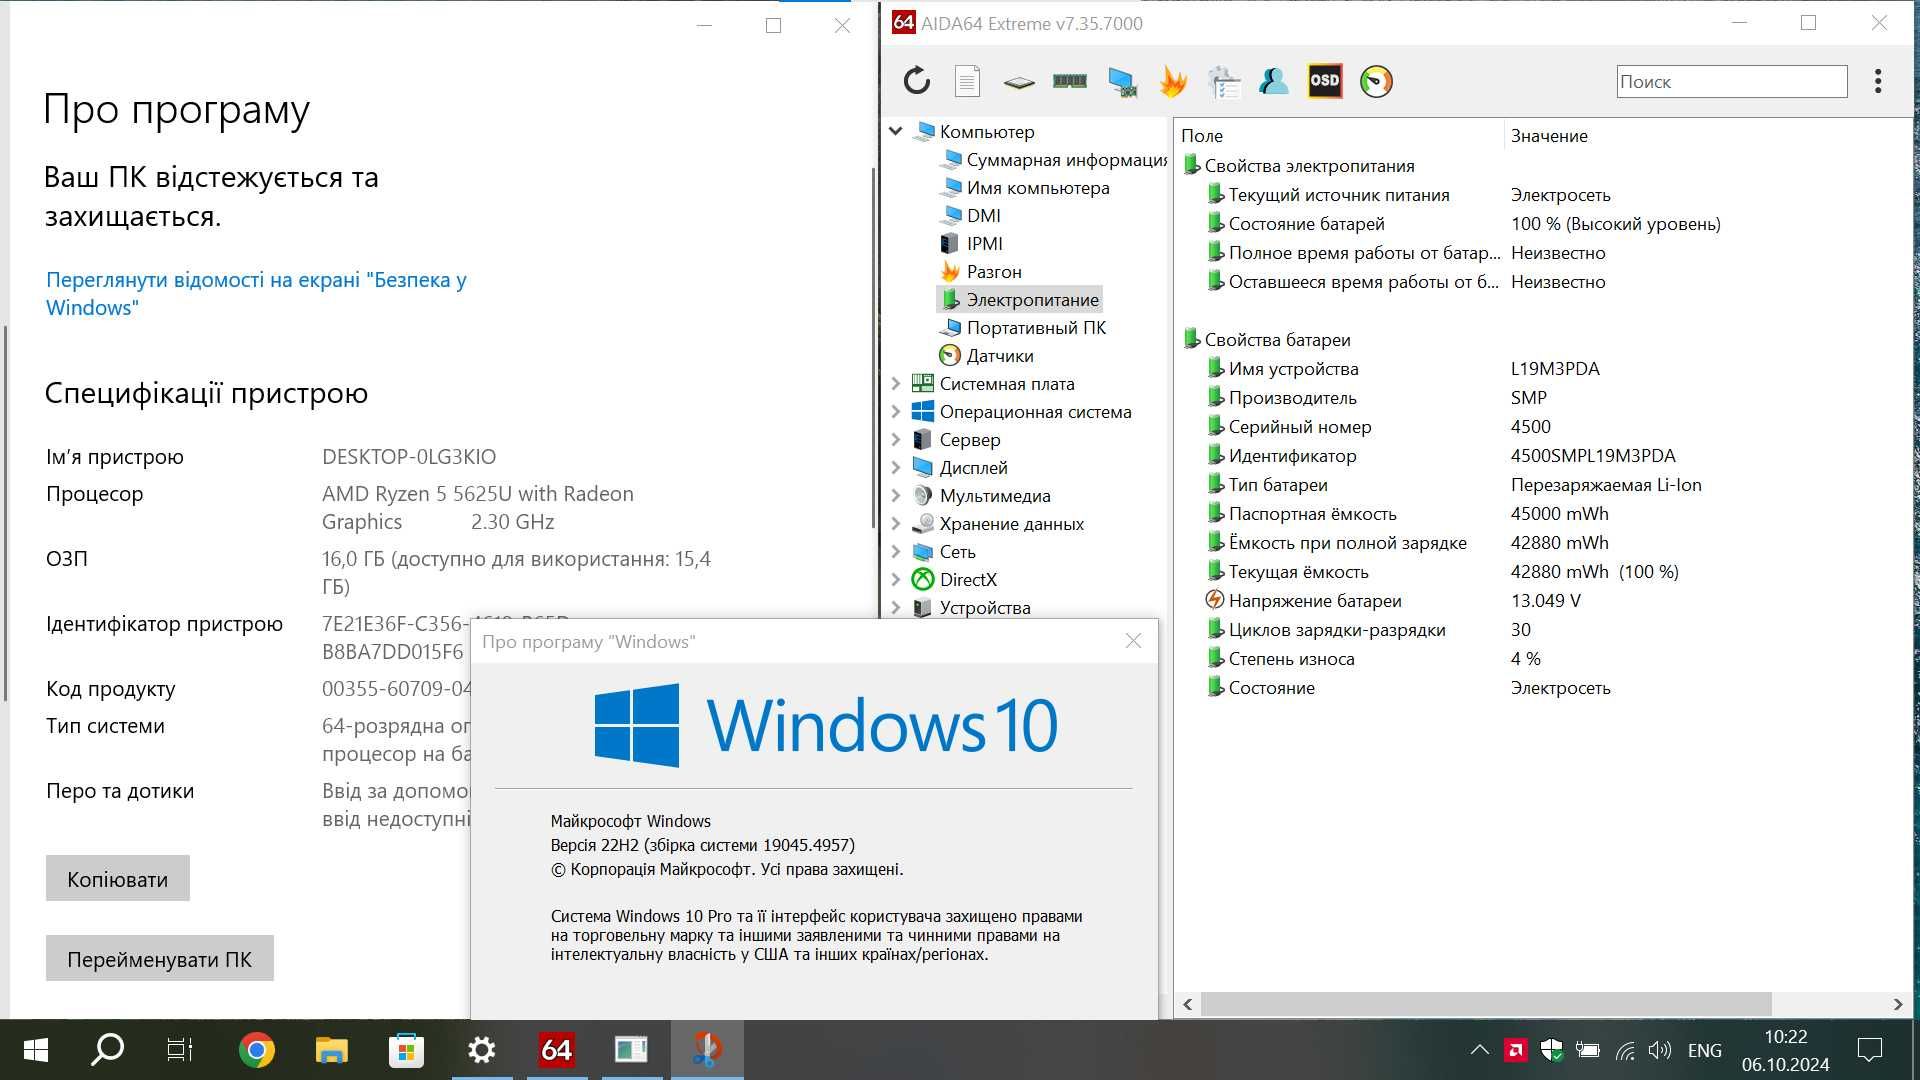Open File Explorer from taskbar
The width and height of the screenshot is (1920, 1080).
(331, 1050)
